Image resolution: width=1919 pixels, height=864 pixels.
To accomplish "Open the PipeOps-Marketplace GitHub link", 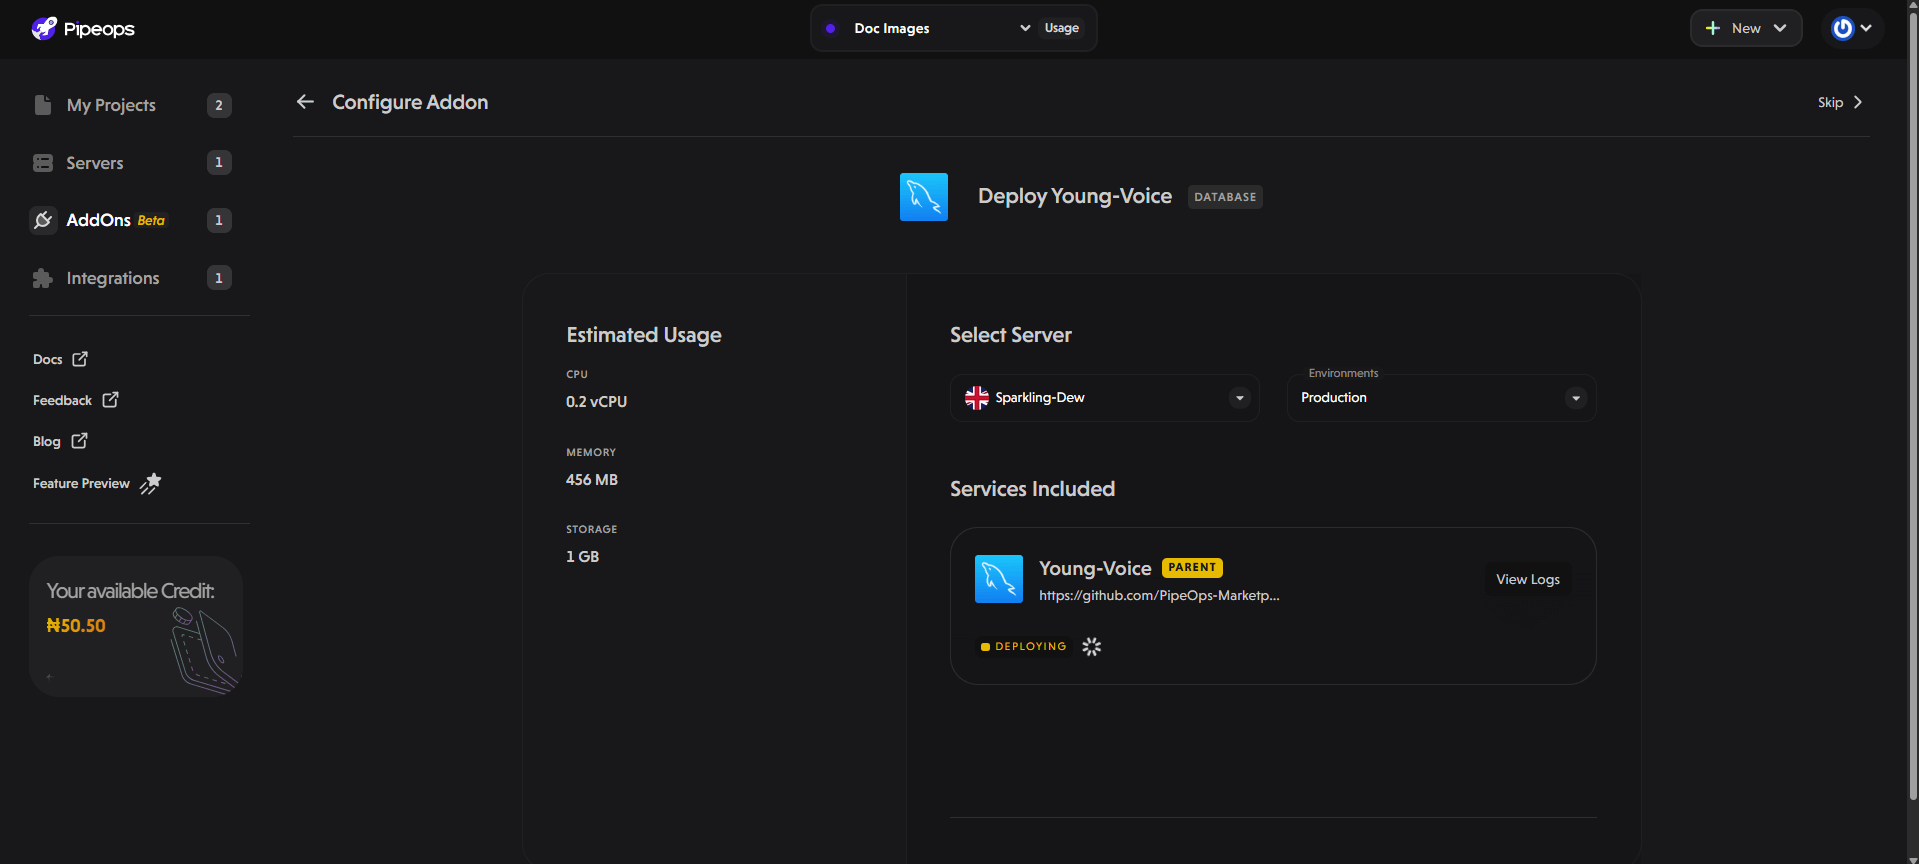I will [x=1159, y=596].
